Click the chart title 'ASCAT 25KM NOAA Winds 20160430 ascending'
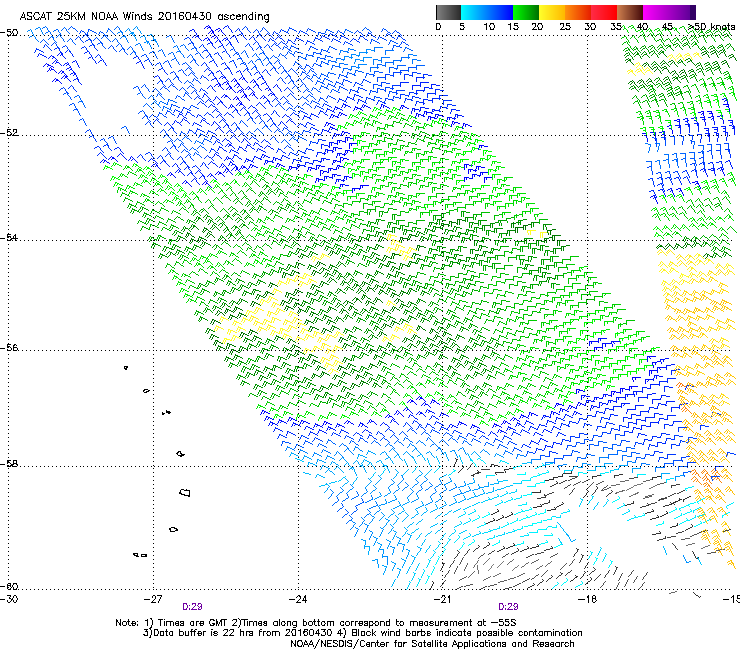The height and width of the screenshot is (650, 740). click(144, 17)
